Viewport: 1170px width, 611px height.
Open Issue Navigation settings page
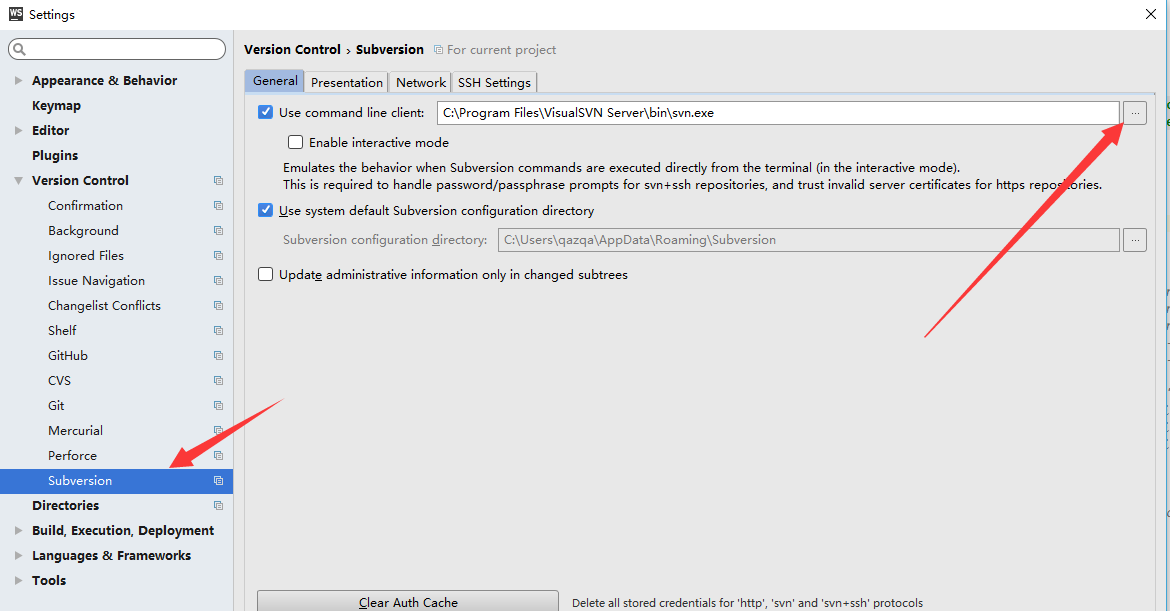[96, 281]
